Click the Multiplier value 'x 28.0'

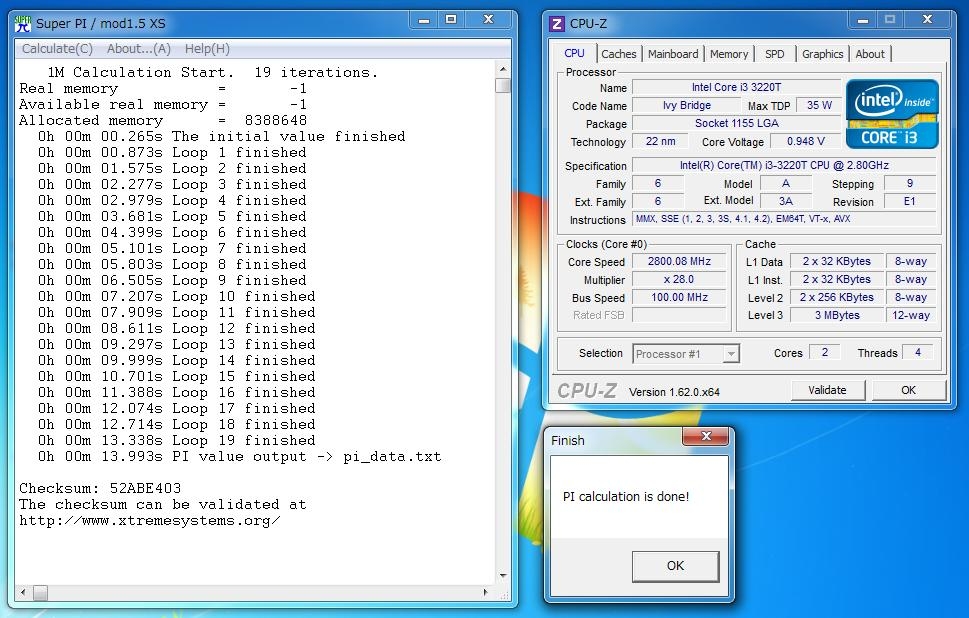tap(679, 279)
